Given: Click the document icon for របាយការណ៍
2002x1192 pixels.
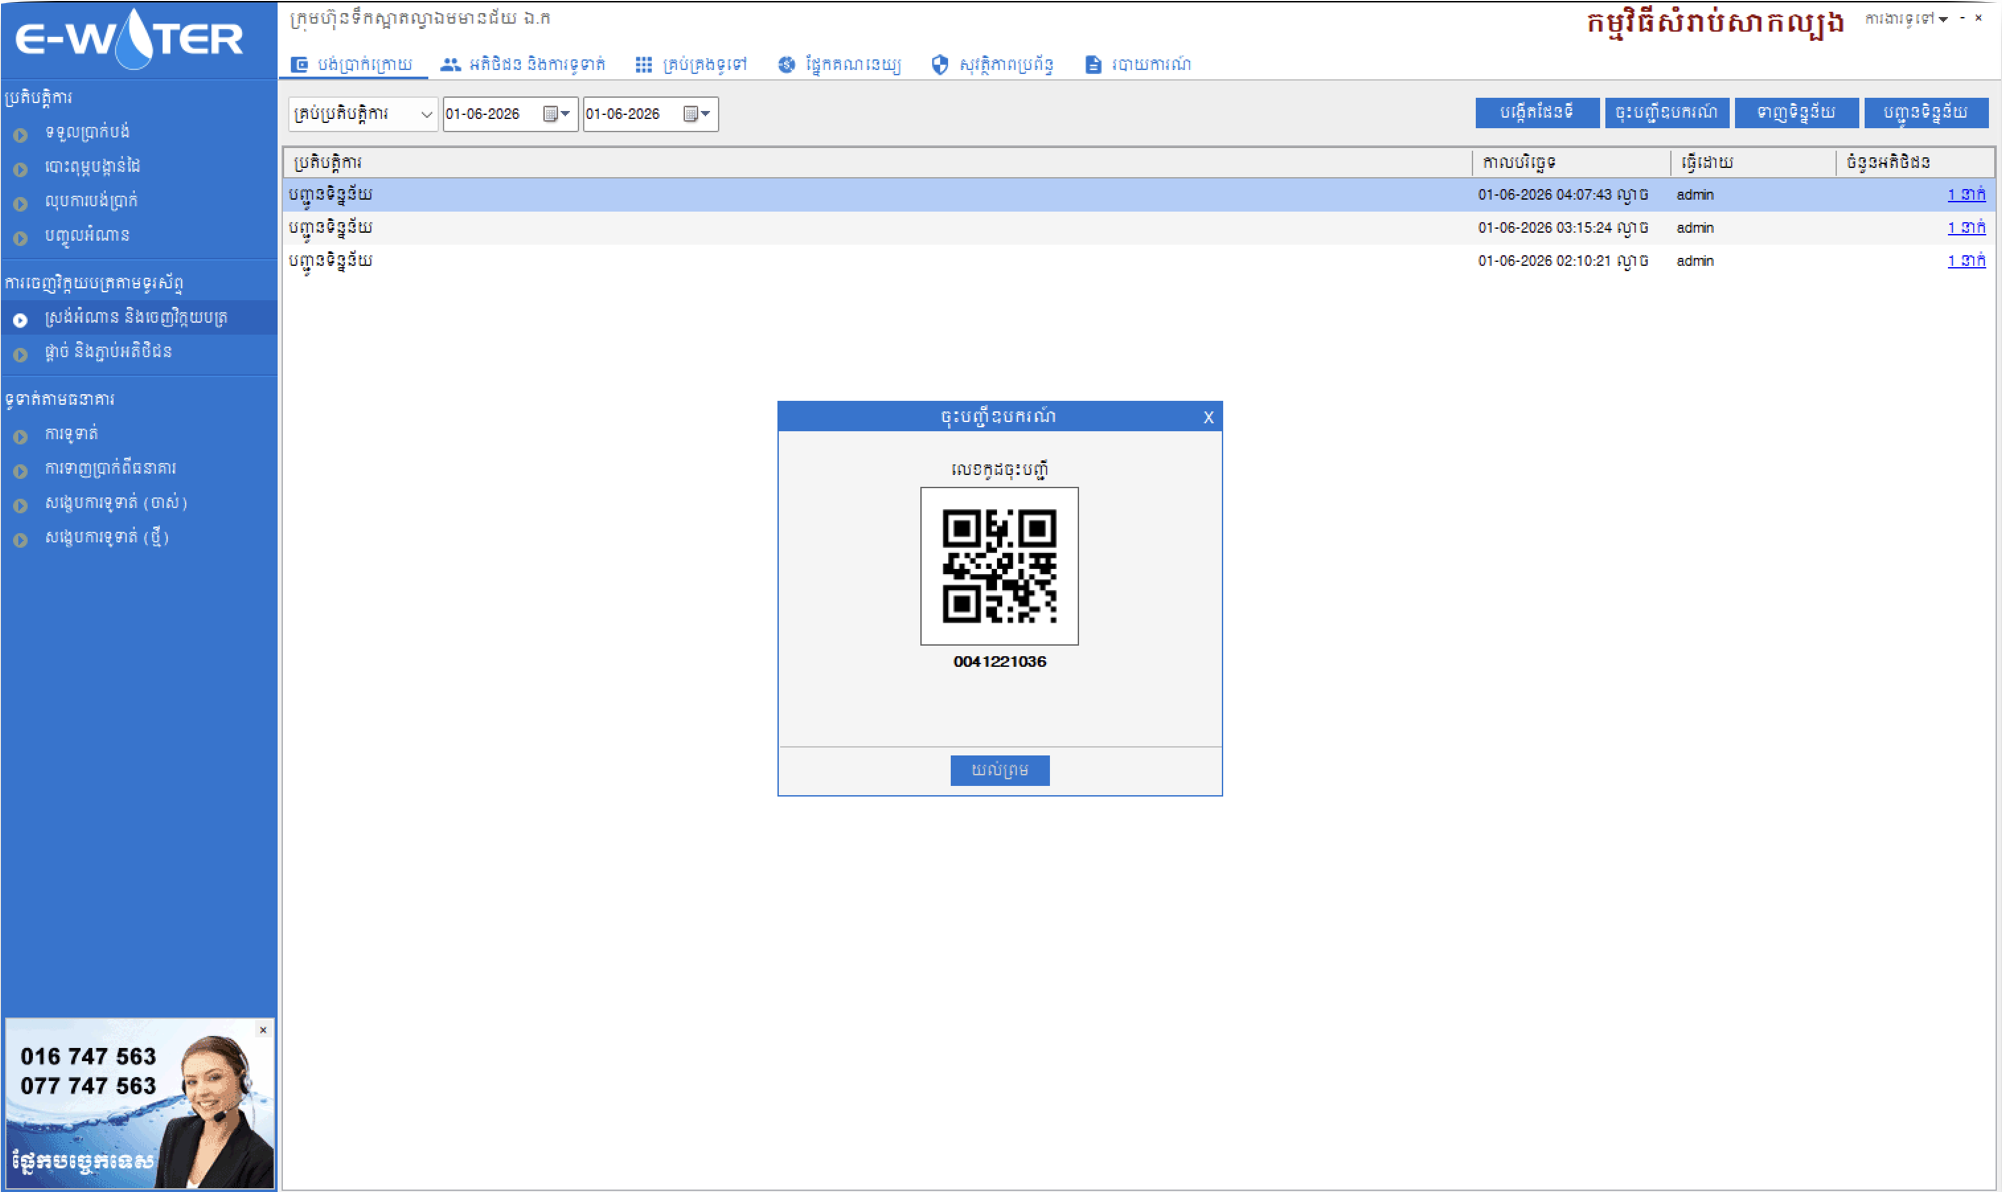Looking at the screenshot, I should pos(1093,65).
